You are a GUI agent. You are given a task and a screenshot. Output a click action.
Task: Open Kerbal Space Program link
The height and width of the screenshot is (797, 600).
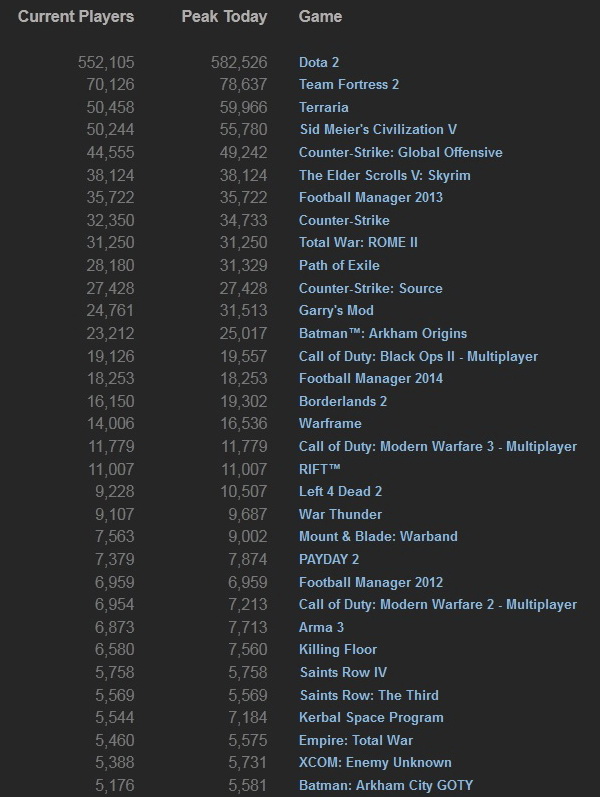click(x=371, y=718)
